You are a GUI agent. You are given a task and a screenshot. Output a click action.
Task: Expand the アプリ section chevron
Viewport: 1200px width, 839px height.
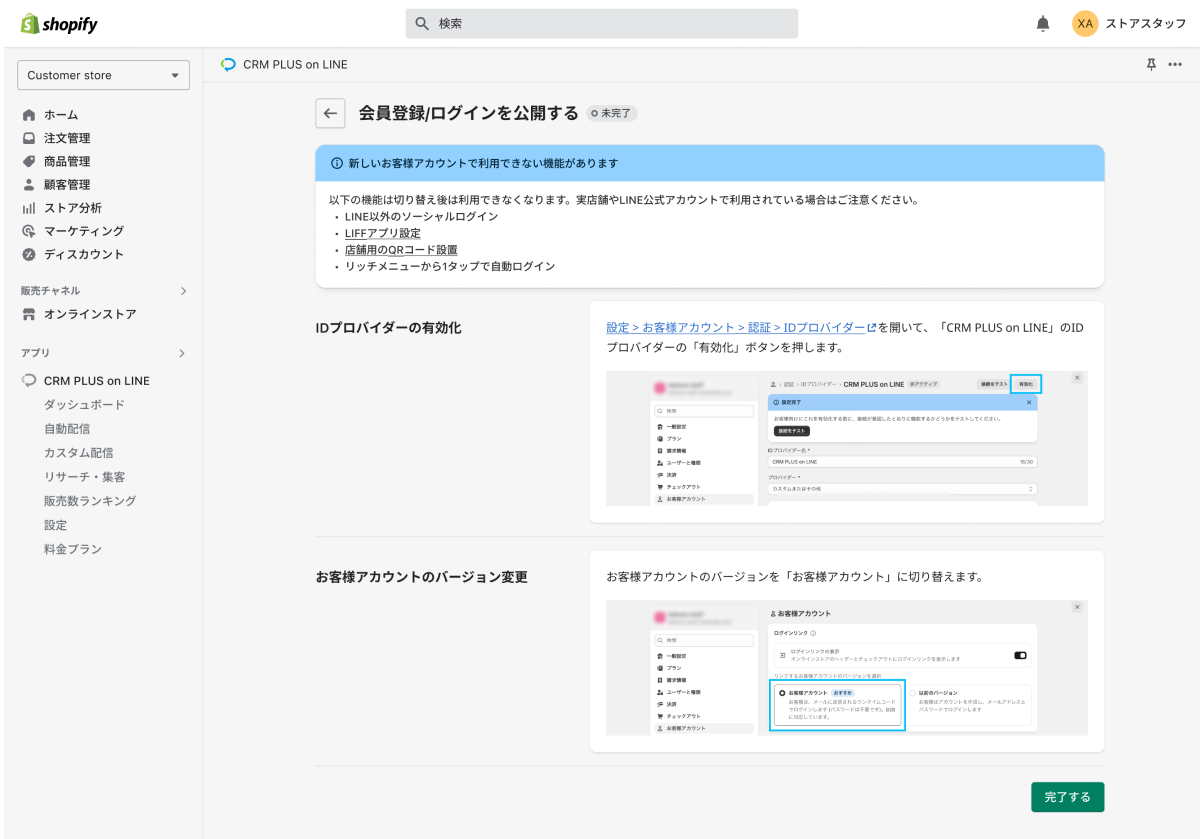[183, 353]
